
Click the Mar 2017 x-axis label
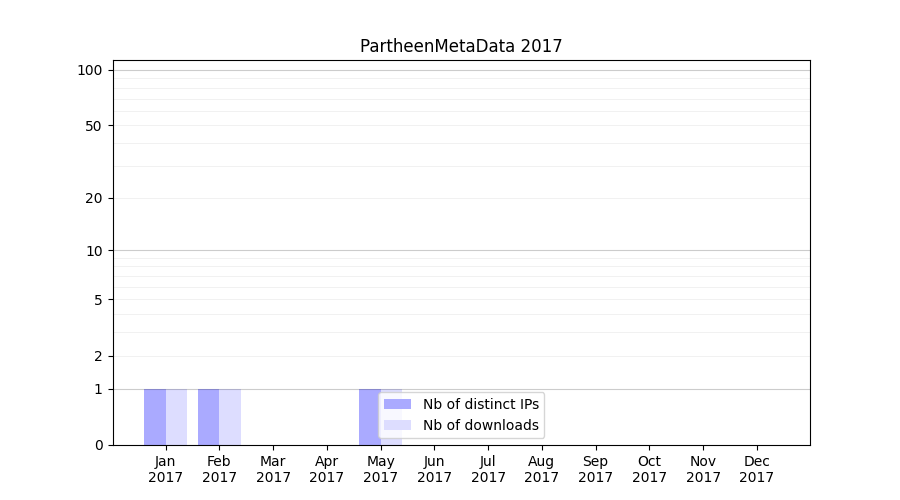pyautogui.click(x=273, y=469)
